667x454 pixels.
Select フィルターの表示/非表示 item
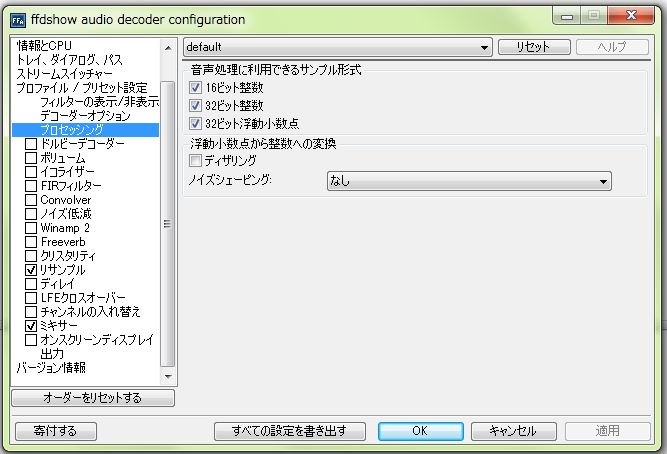tap(100, 102)
